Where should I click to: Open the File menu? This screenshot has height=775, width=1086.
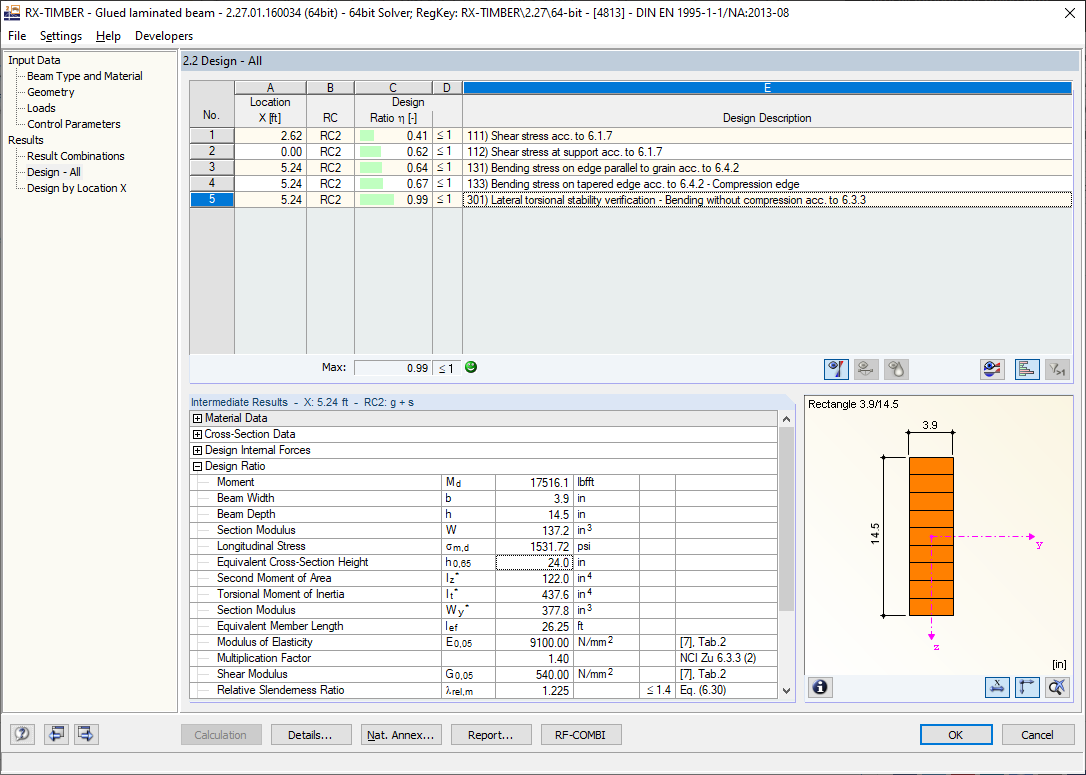17,36
